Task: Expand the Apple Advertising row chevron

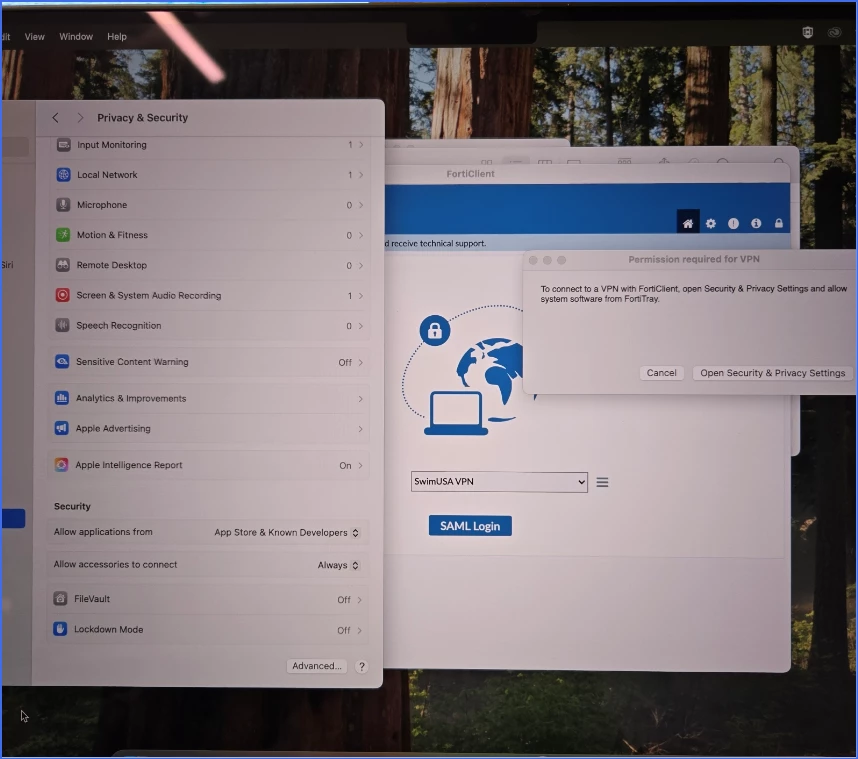Action: click(x=360, y=429)
